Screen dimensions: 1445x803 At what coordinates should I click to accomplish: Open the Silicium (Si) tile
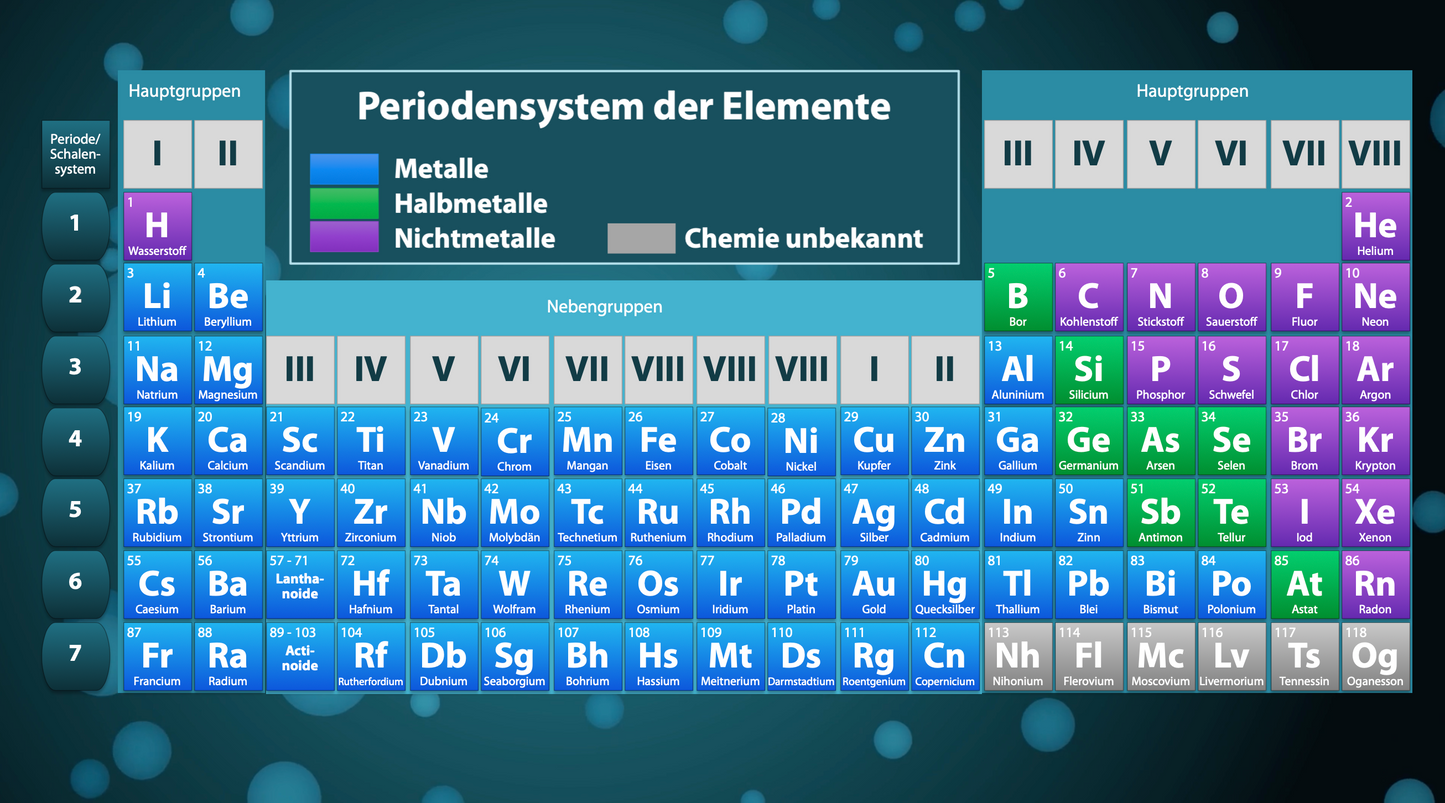[x=1089, y=370]
